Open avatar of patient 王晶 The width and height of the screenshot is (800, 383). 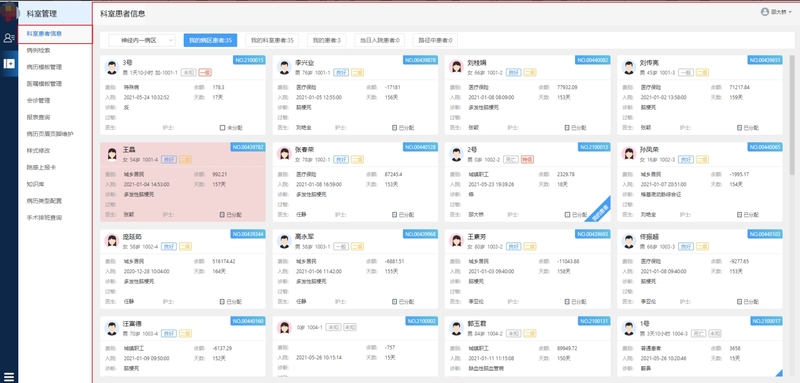coord(112,154)
